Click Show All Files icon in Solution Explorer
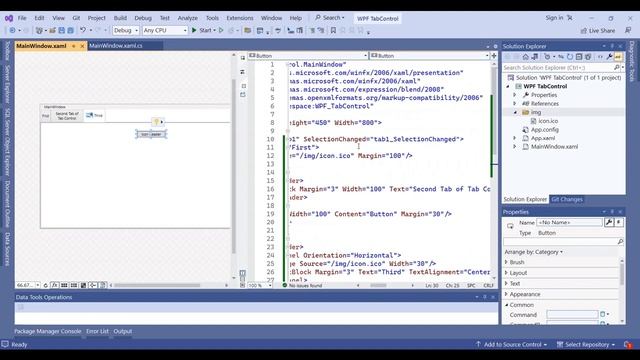This screenshot has width=640, height=360. point(588,57)
